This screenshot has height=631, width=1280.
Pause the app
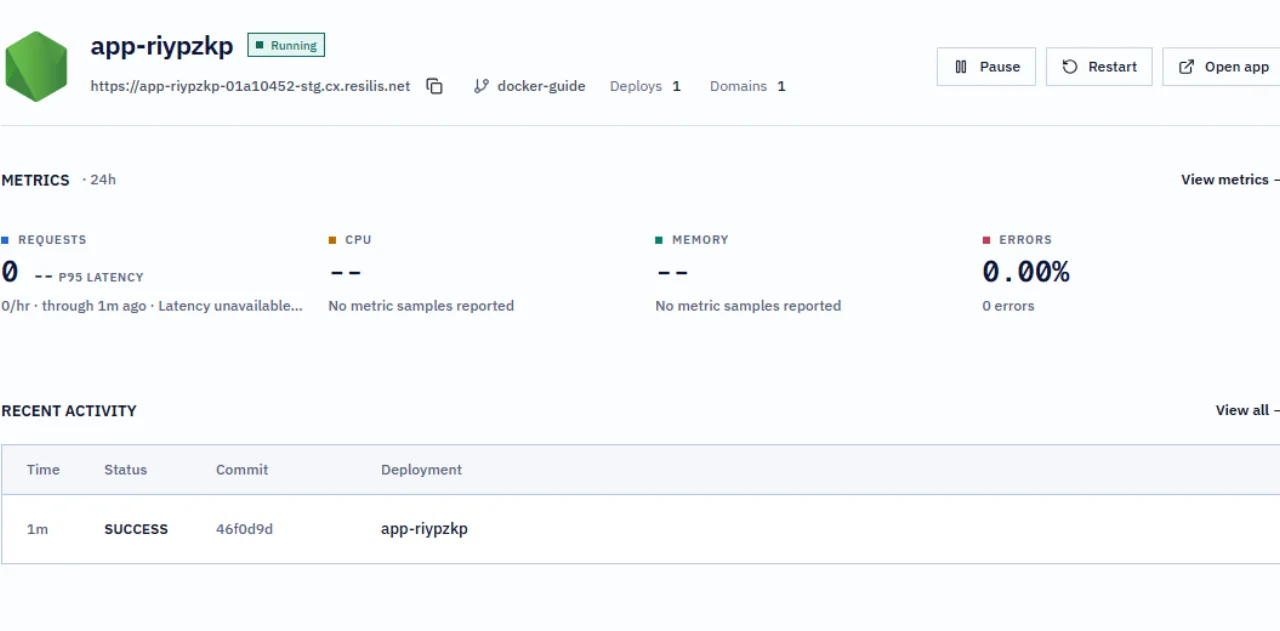coord(986,67)
